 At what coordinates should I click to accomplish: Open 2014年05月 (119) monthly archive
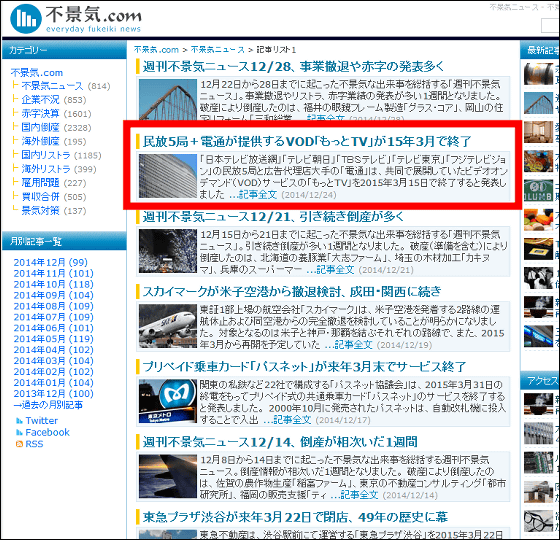[x=54, y=339]
